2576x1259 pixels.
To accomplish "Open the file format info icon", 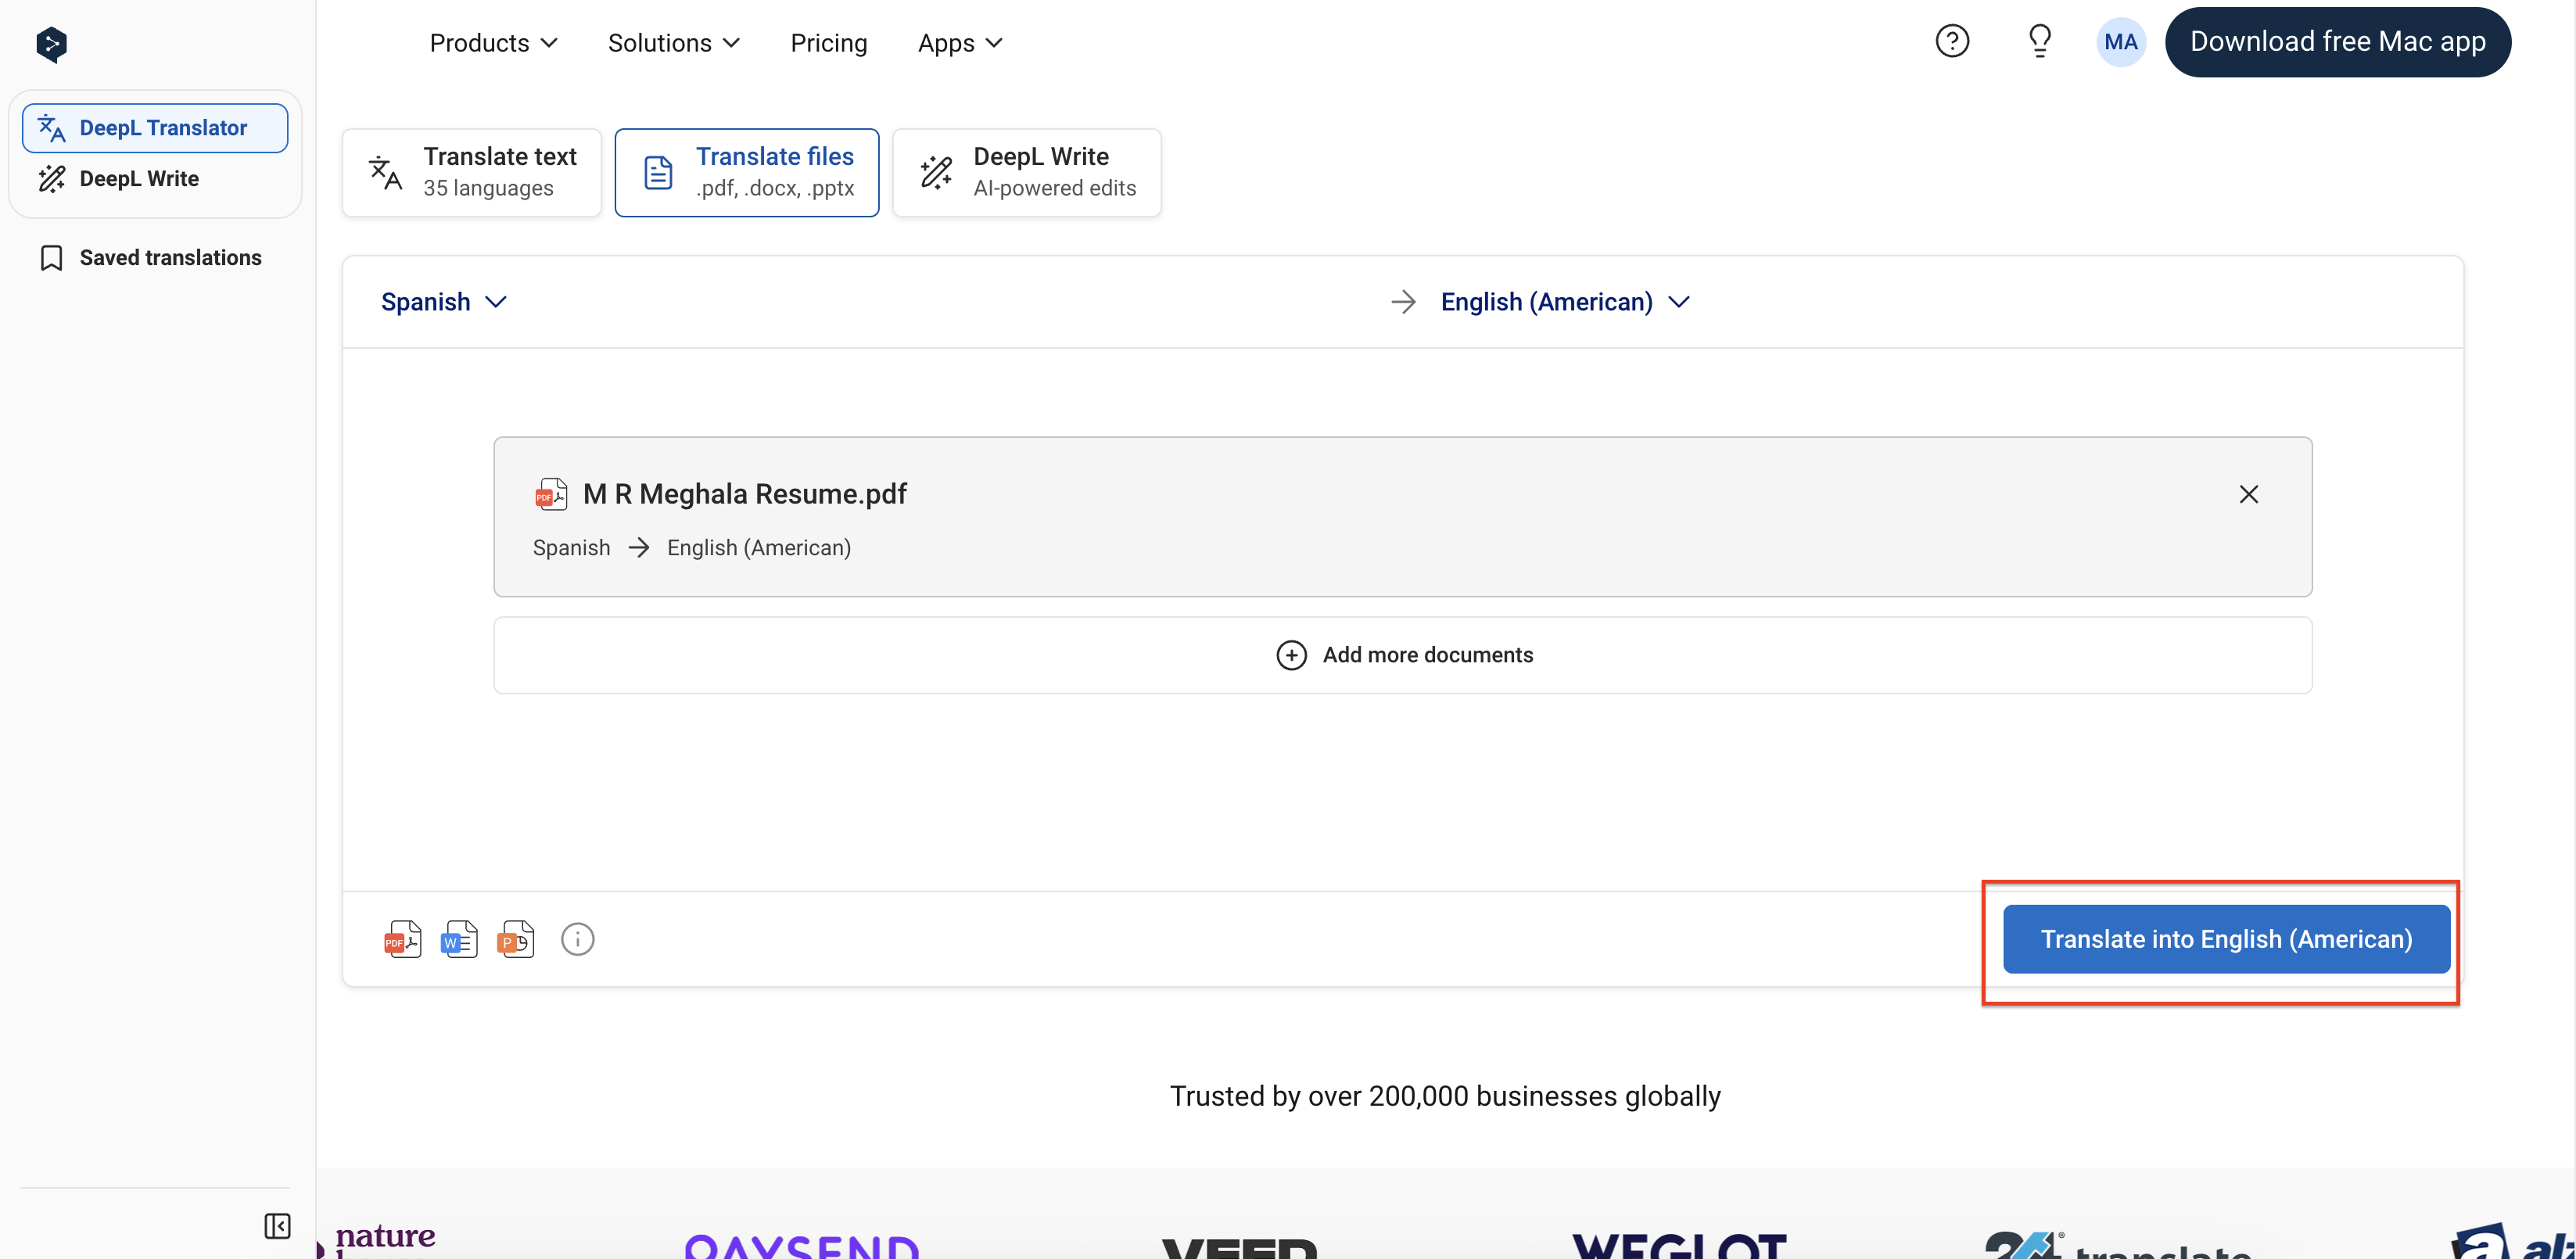I will (x=577, y=939).
